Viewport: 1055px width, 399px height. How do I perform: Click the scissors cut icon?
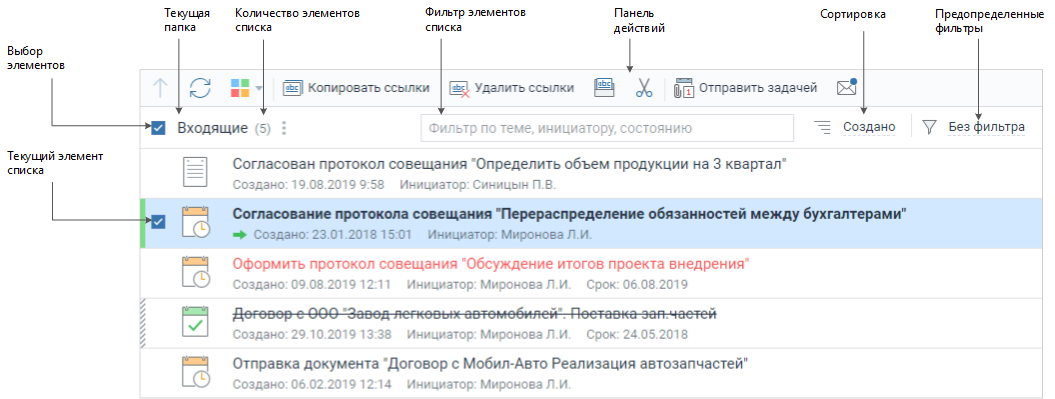click(x=644, y=87)
